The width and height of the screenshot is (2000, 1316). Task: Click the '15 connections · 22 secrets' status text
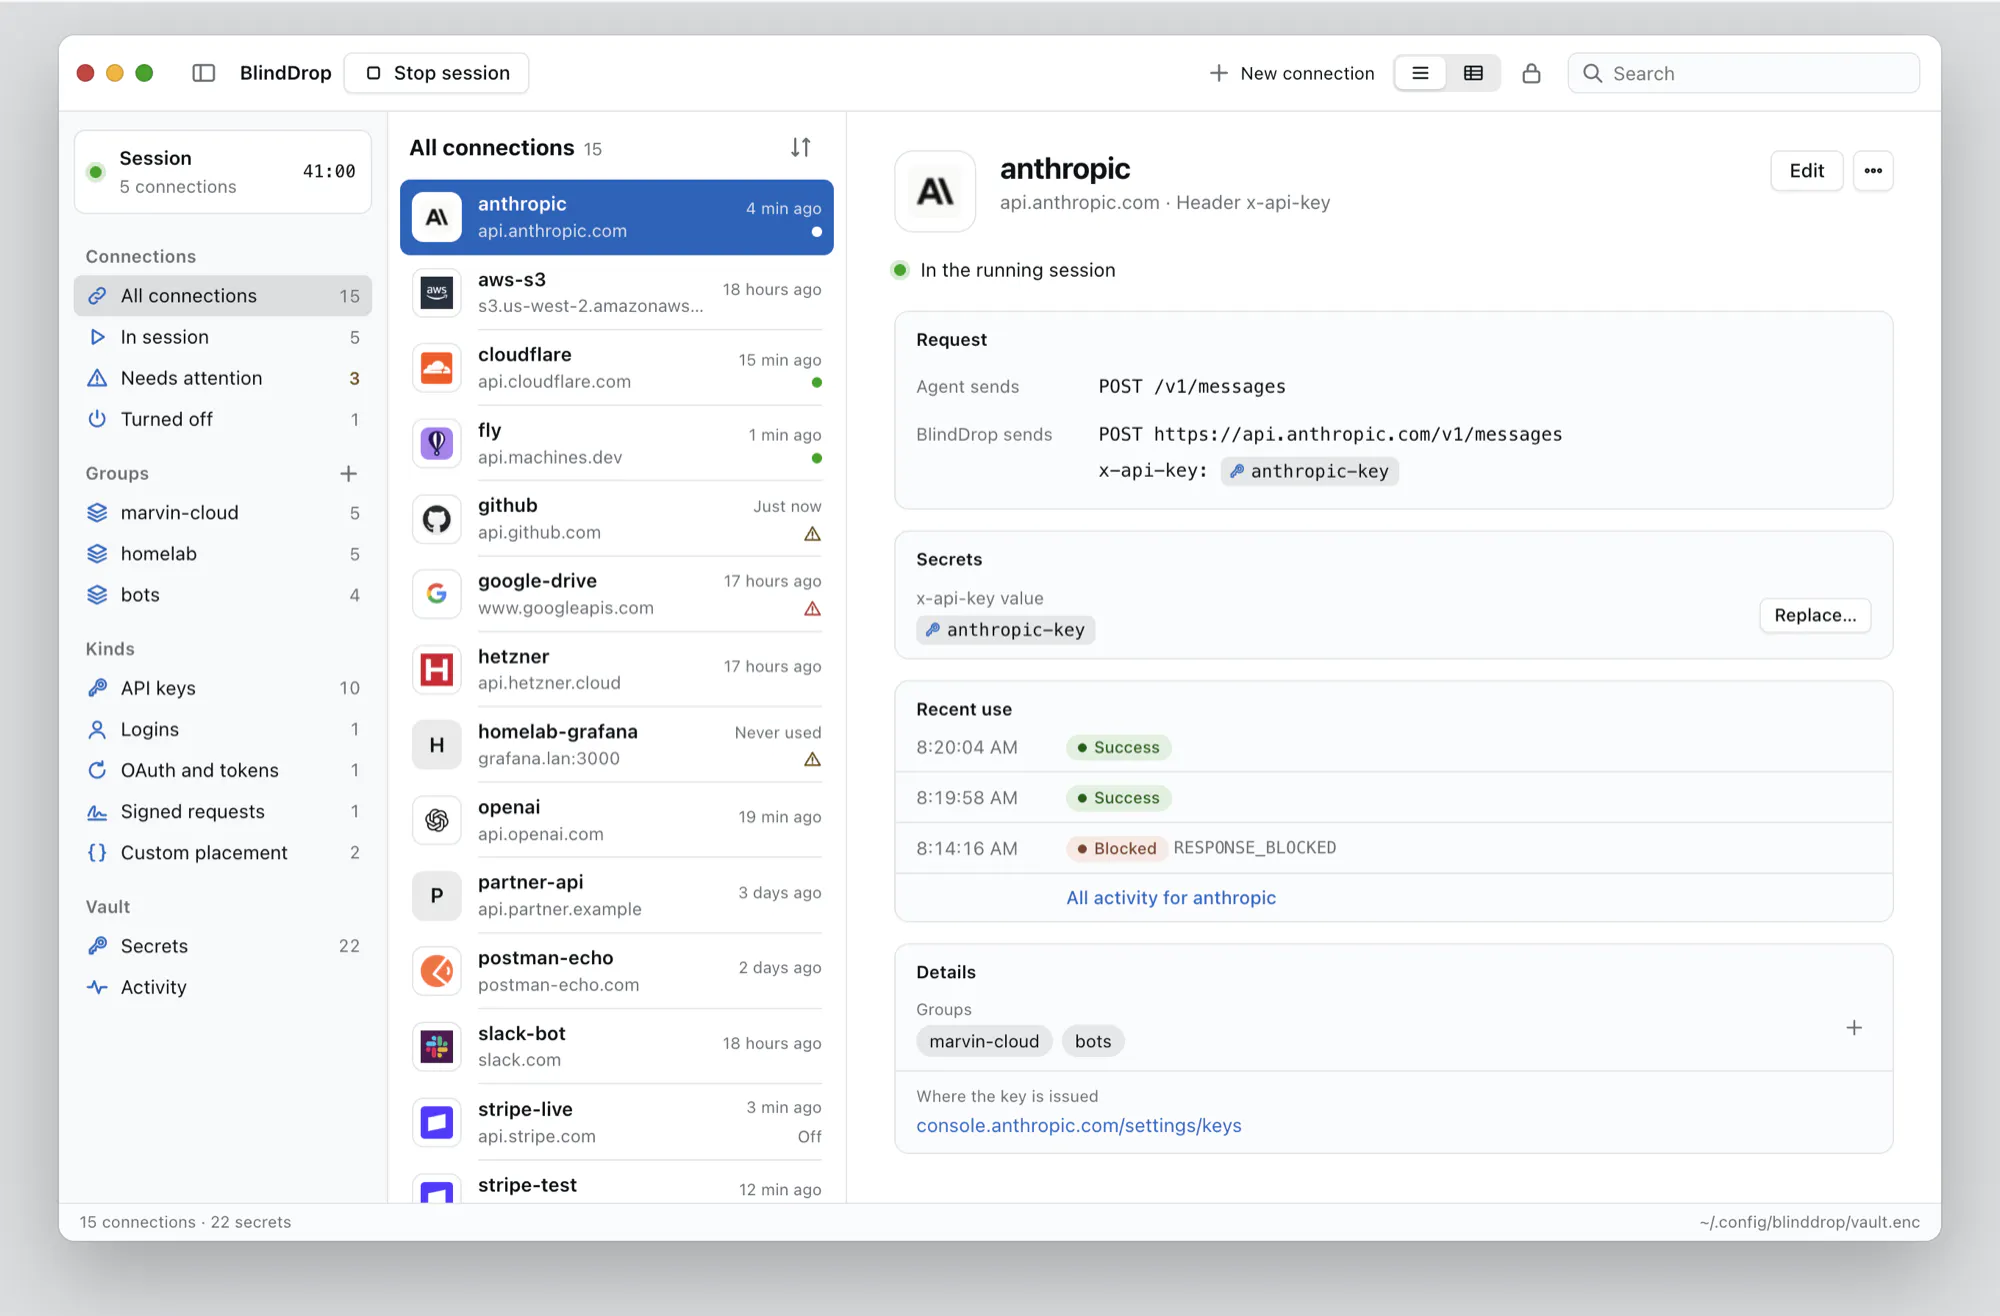tap(185, 1222)
